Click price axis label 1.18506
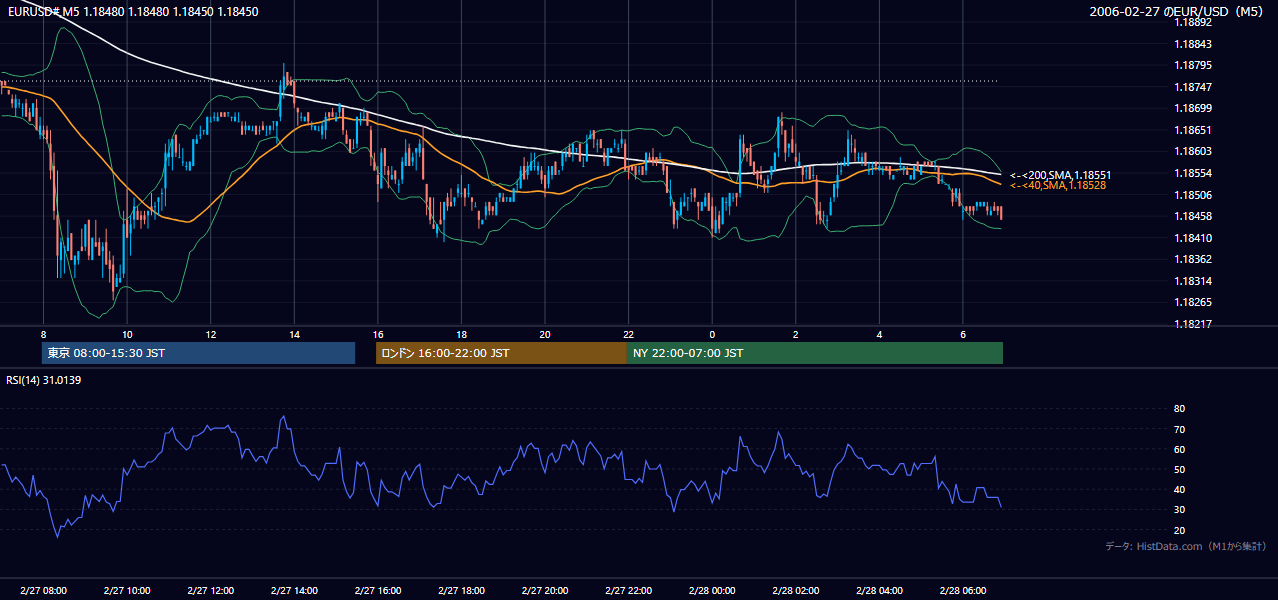Screen dimensions: 1278x600 click(x=1193, y=195)
